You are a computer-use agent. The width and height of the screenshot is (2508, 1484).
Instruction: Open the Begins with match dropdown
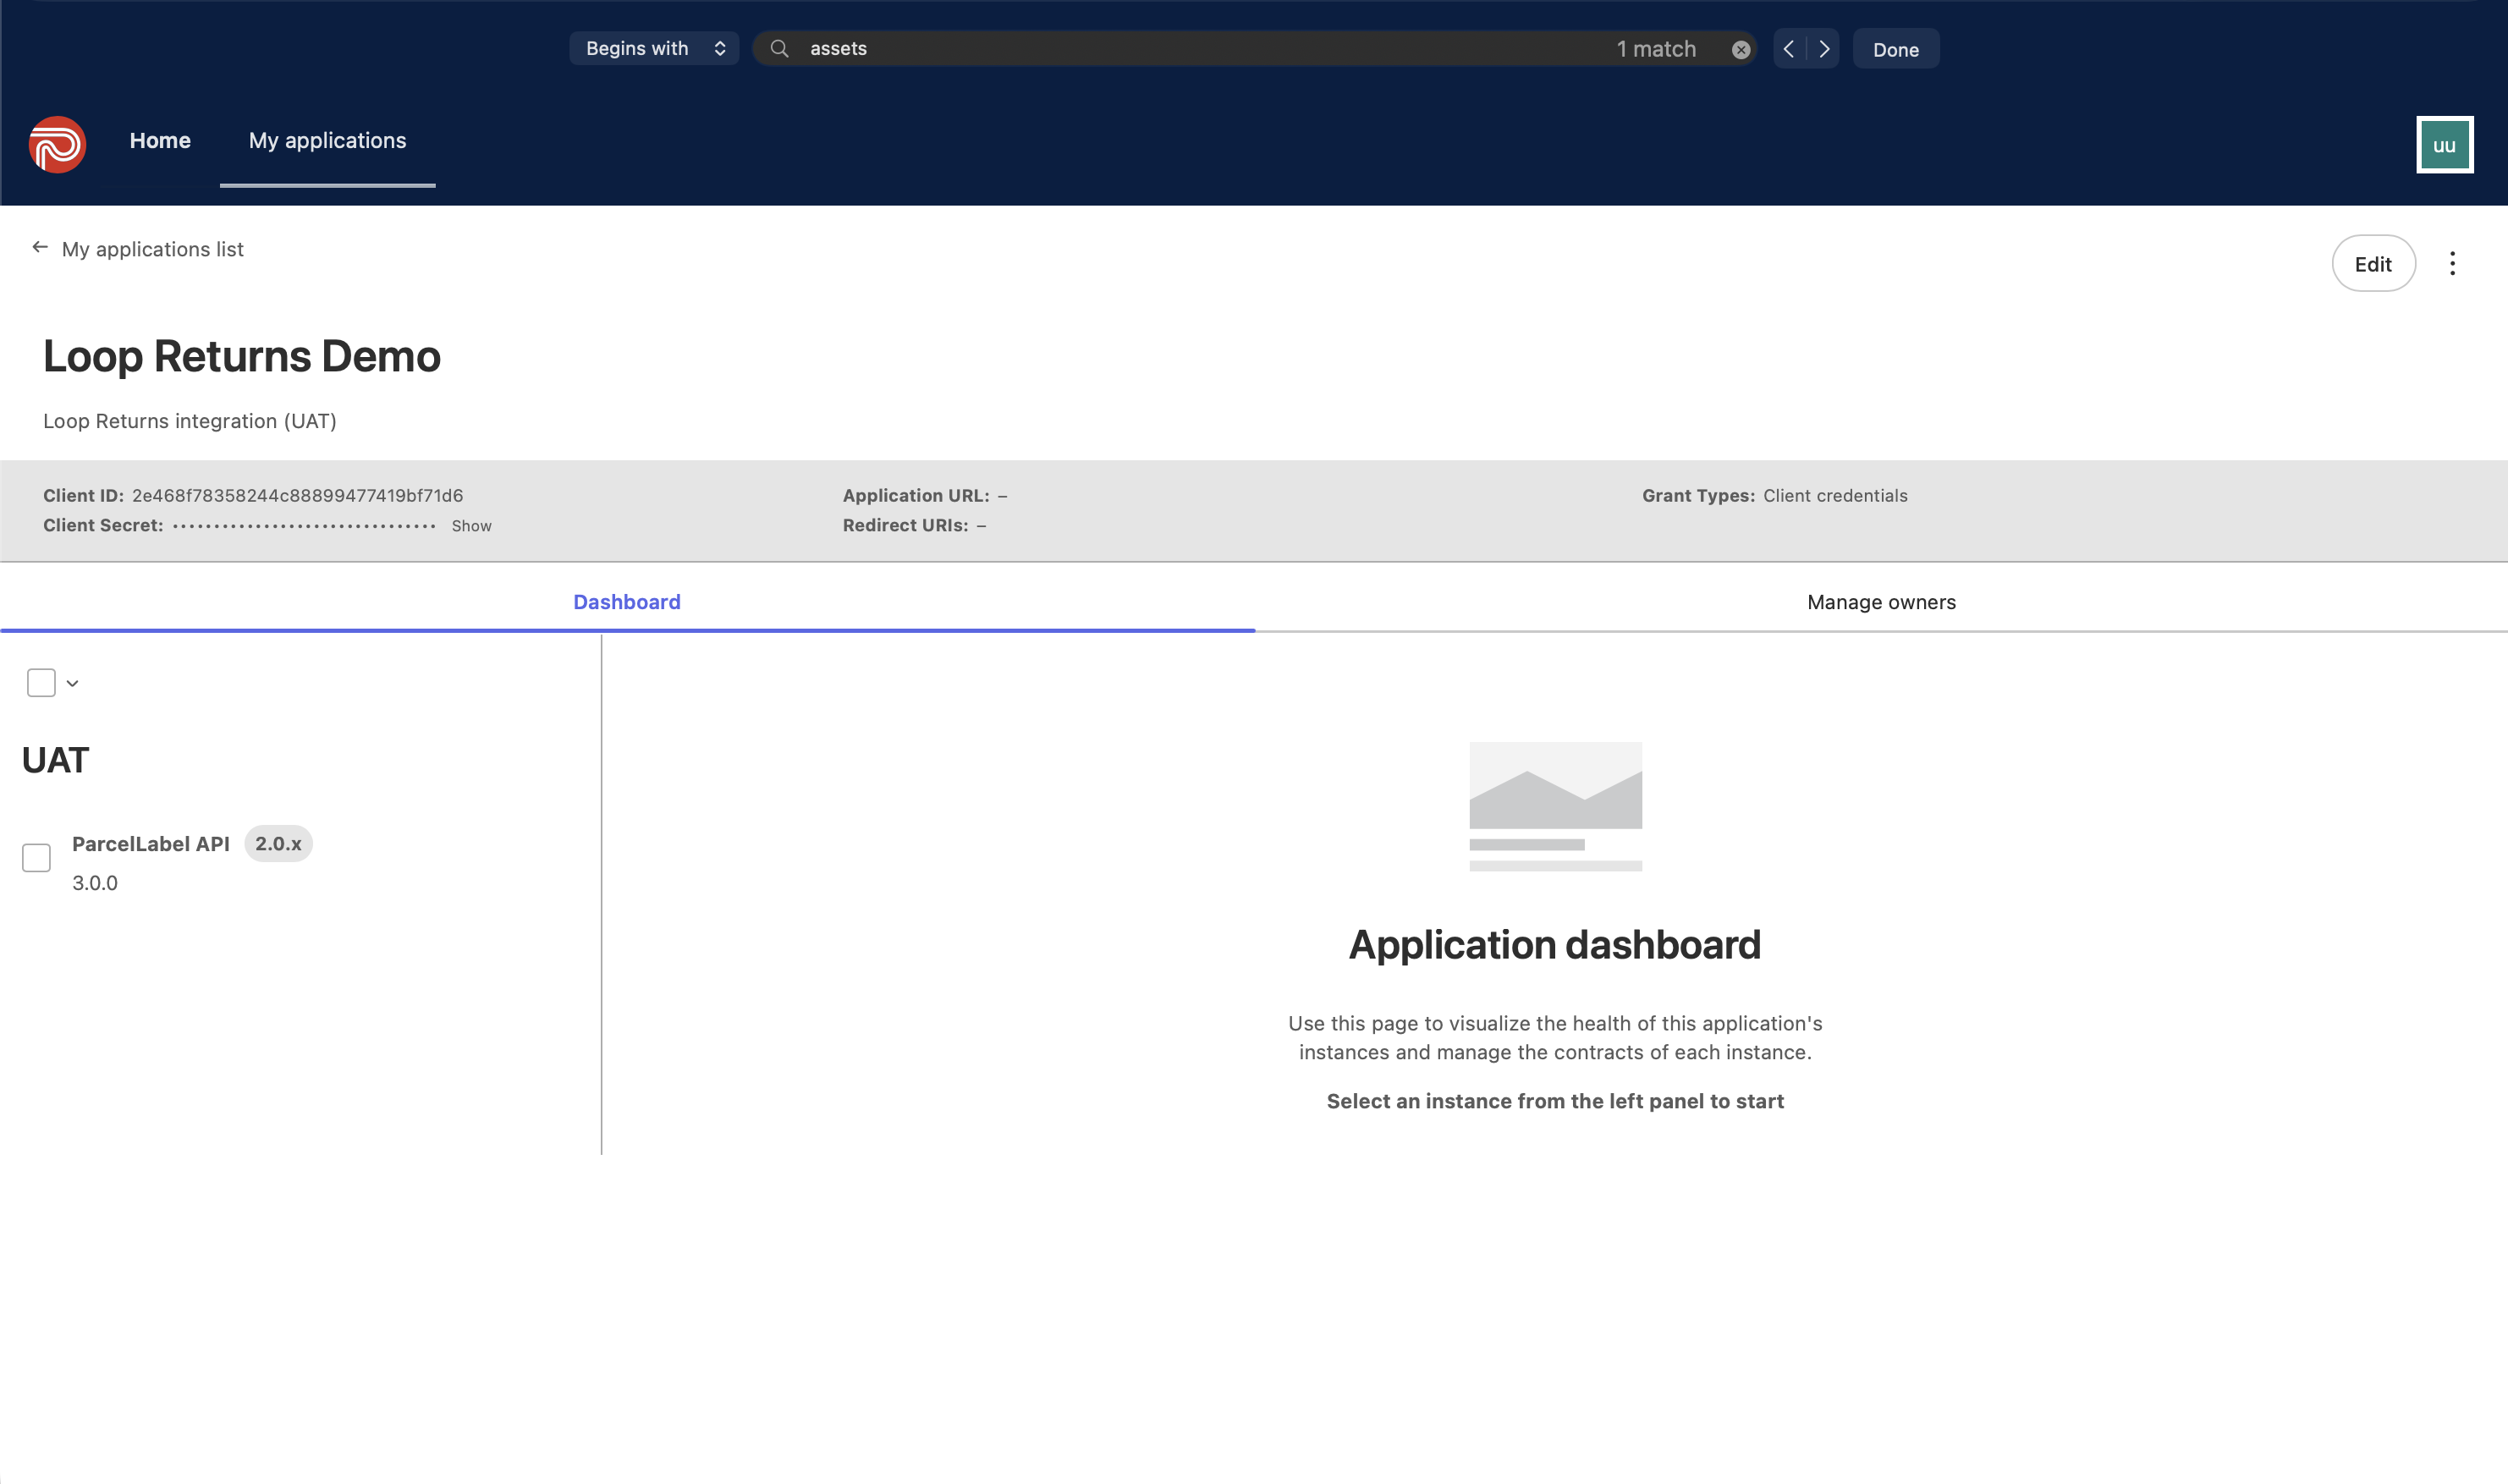[654, 49]
